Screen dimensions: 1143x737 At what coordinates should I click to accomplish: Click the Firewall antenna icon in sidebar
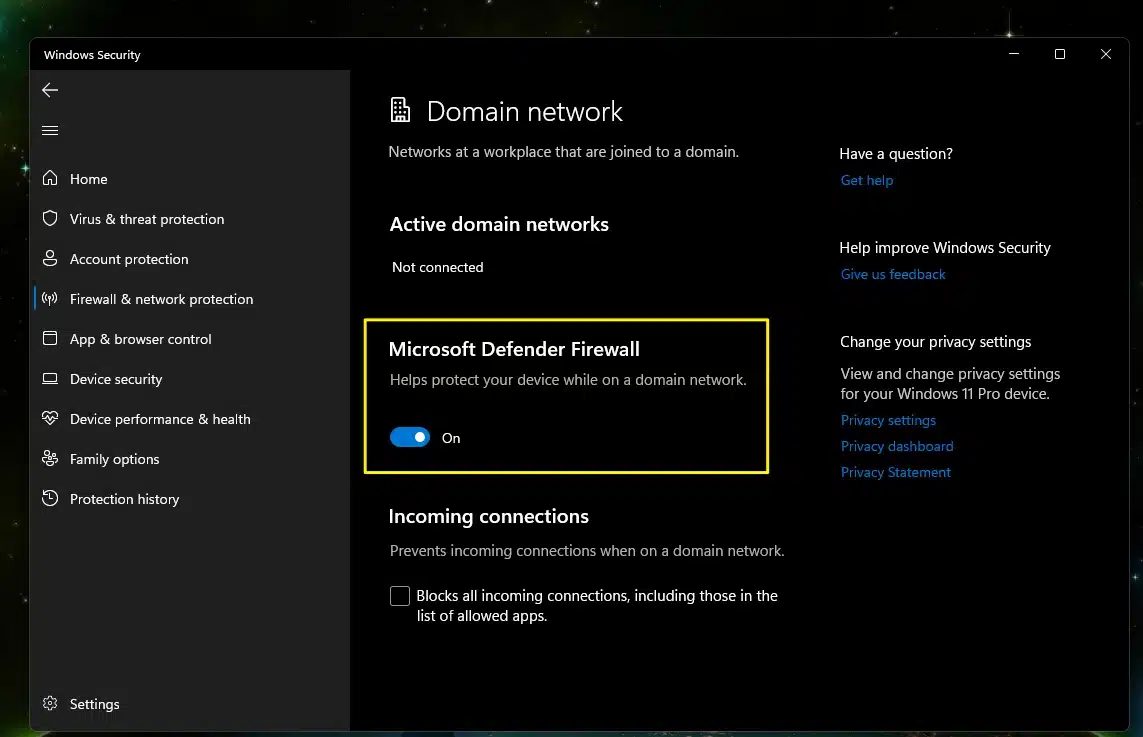click(50, 298)
